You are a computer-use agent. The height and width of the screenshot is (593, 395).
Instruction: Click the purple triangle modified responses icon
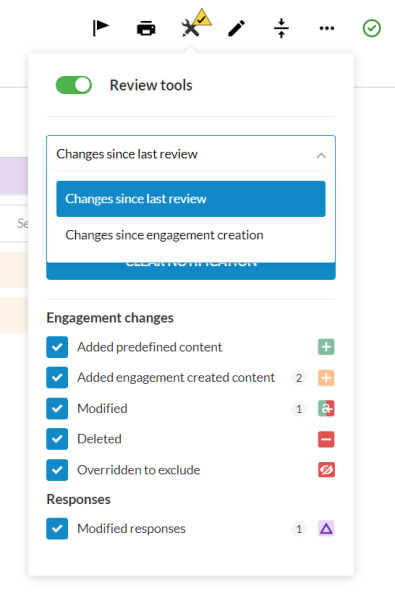click(x=326, y=528)
